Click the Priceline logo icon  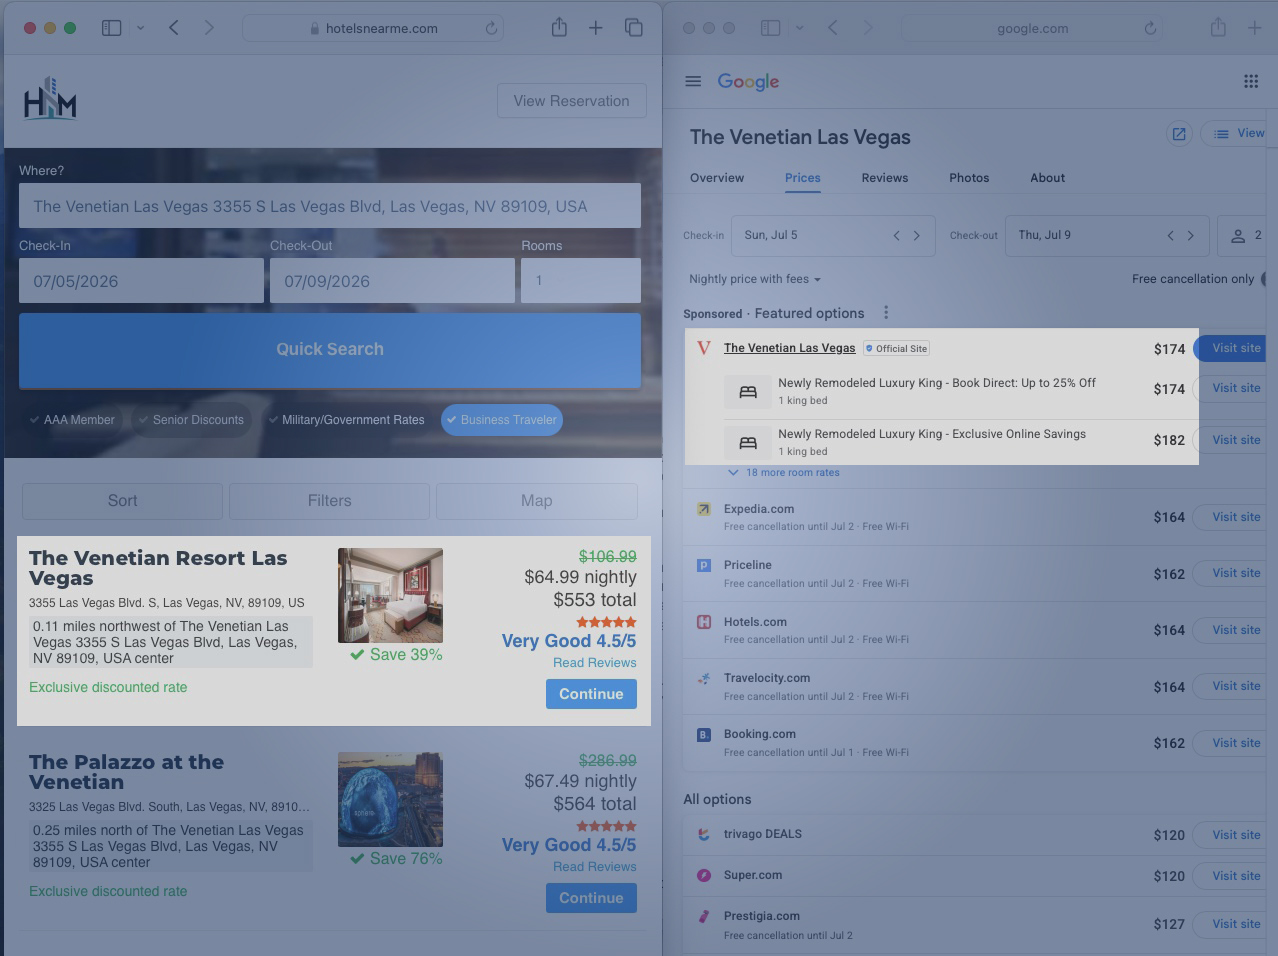(x=704, y=565)
